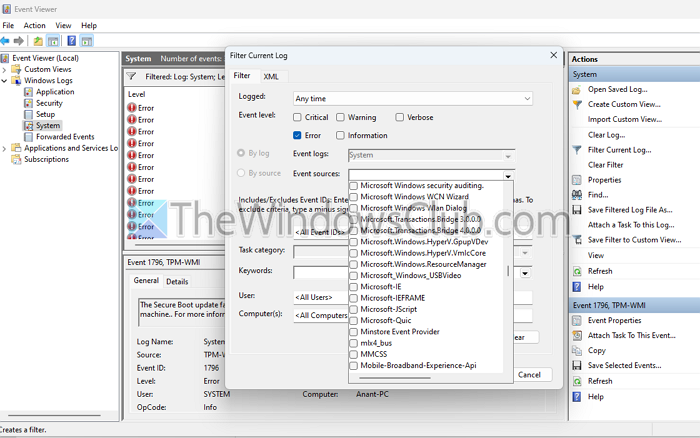Switch to the Details tab of event
Image resolution: width=700 pixels, height=438 pixels.
pyautogui.click(x=177, y=282)
